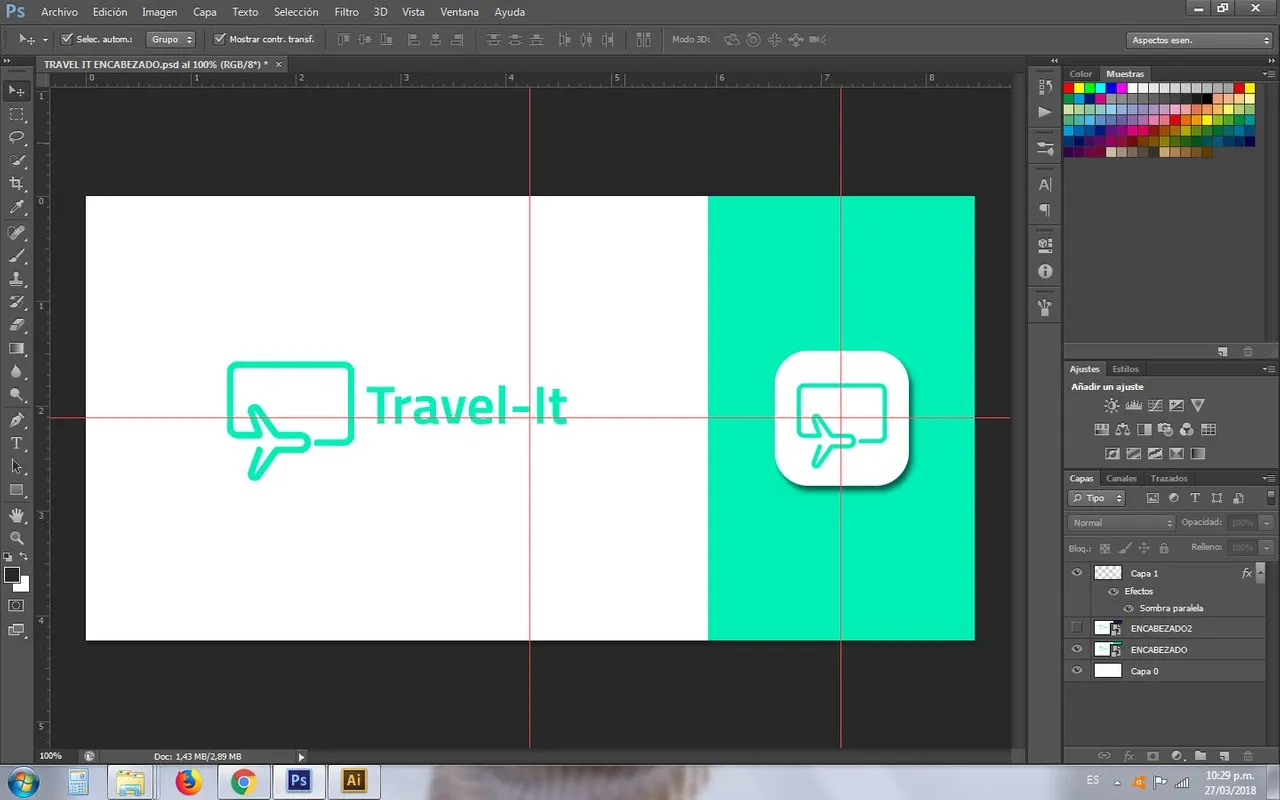Screen dimensions: 1280x800
Task: Select the Capa 1 layer thumbnail
Action: [x=1108, y=573]
